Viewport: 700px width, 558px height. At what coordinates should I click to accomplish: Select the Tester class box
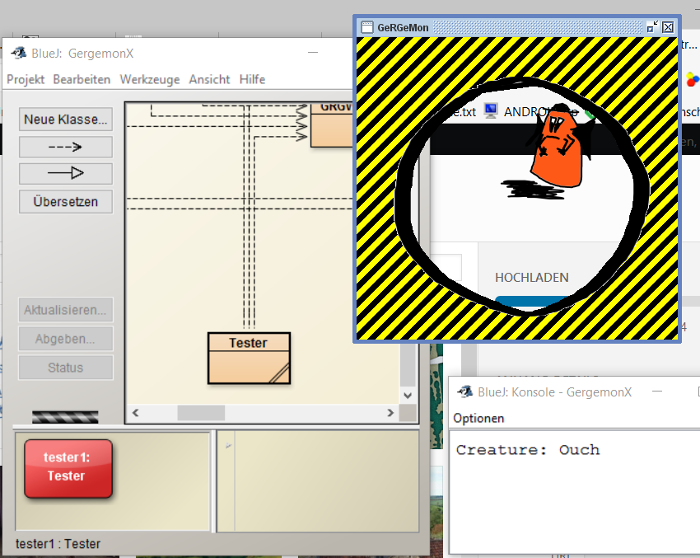click(250, 357)
